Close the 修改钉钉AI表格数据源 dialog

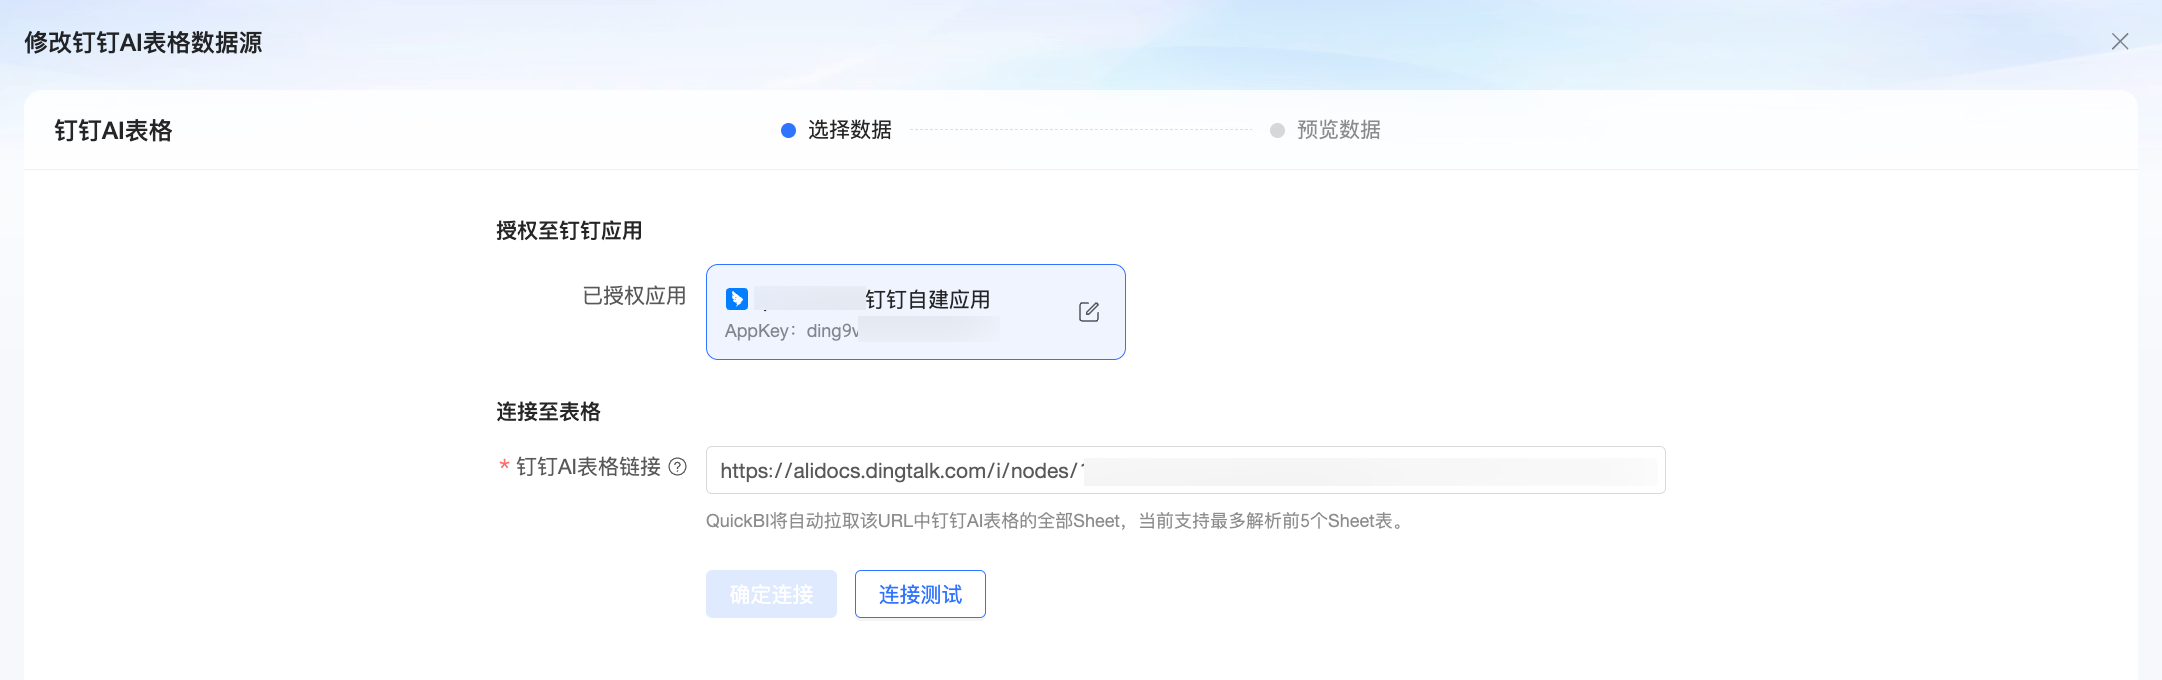point(2120,41)
